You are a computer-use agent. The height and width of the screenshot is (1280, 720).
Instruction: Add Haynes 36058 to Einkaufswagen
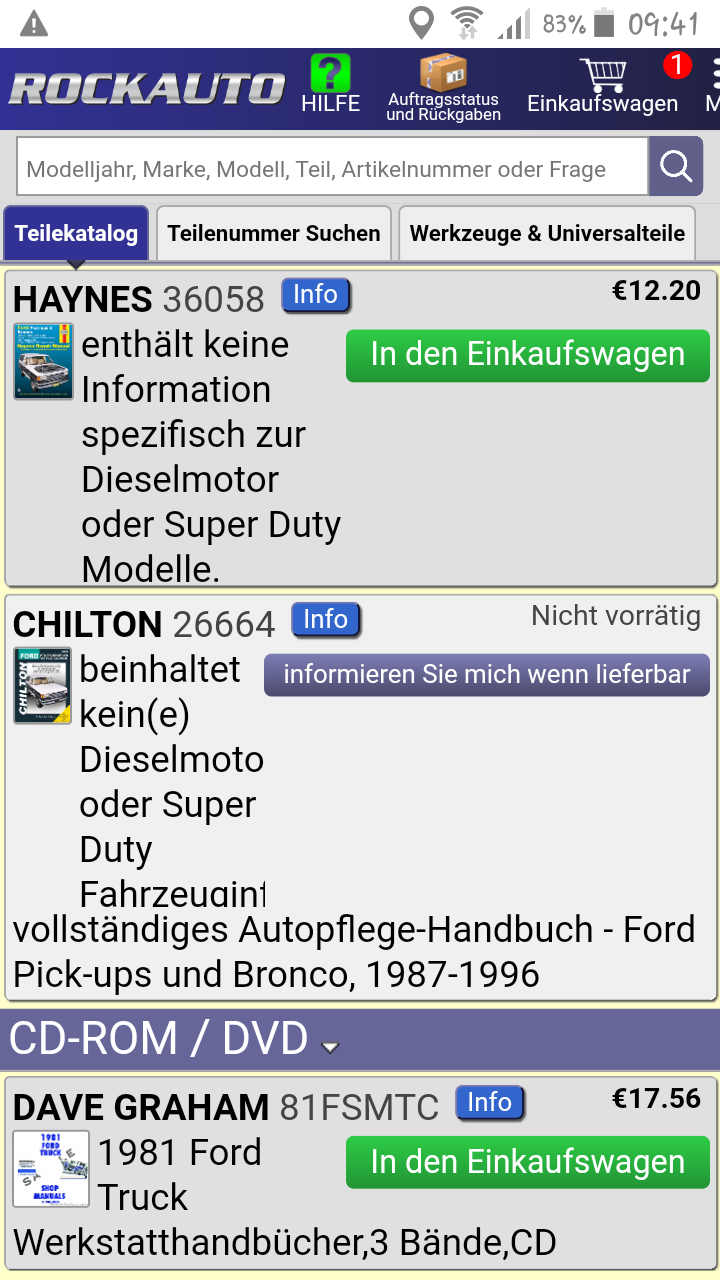(x=528, y=355)
